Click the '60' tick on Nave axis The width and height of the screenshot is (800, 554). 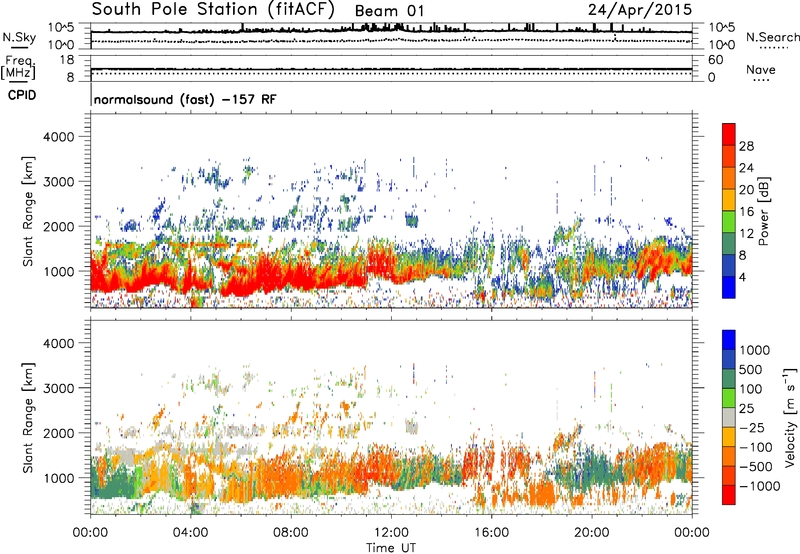pos(715,60)
